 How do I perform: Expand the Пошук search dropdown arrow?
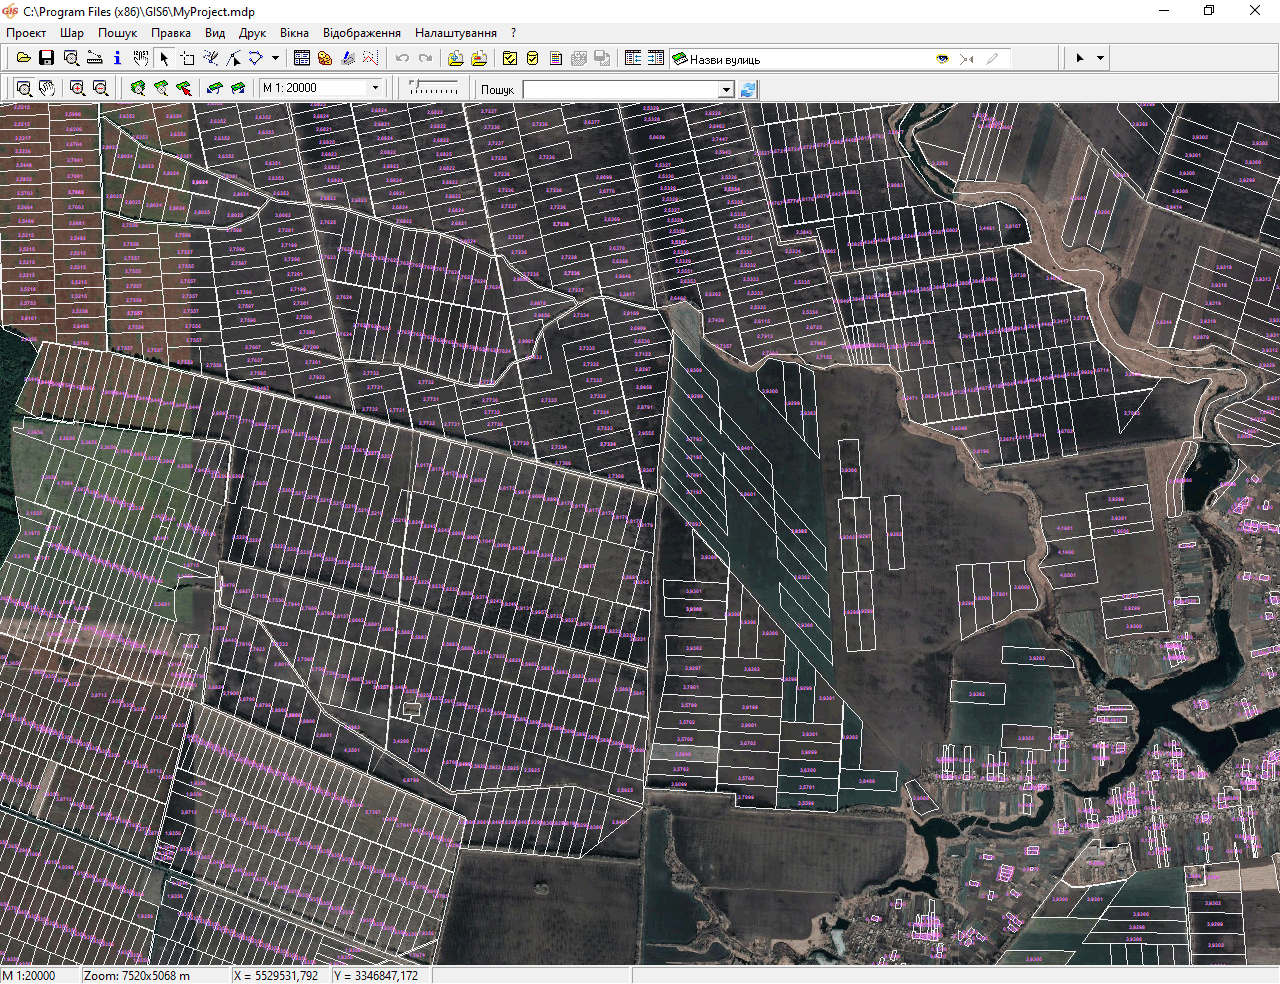point(727,90)
